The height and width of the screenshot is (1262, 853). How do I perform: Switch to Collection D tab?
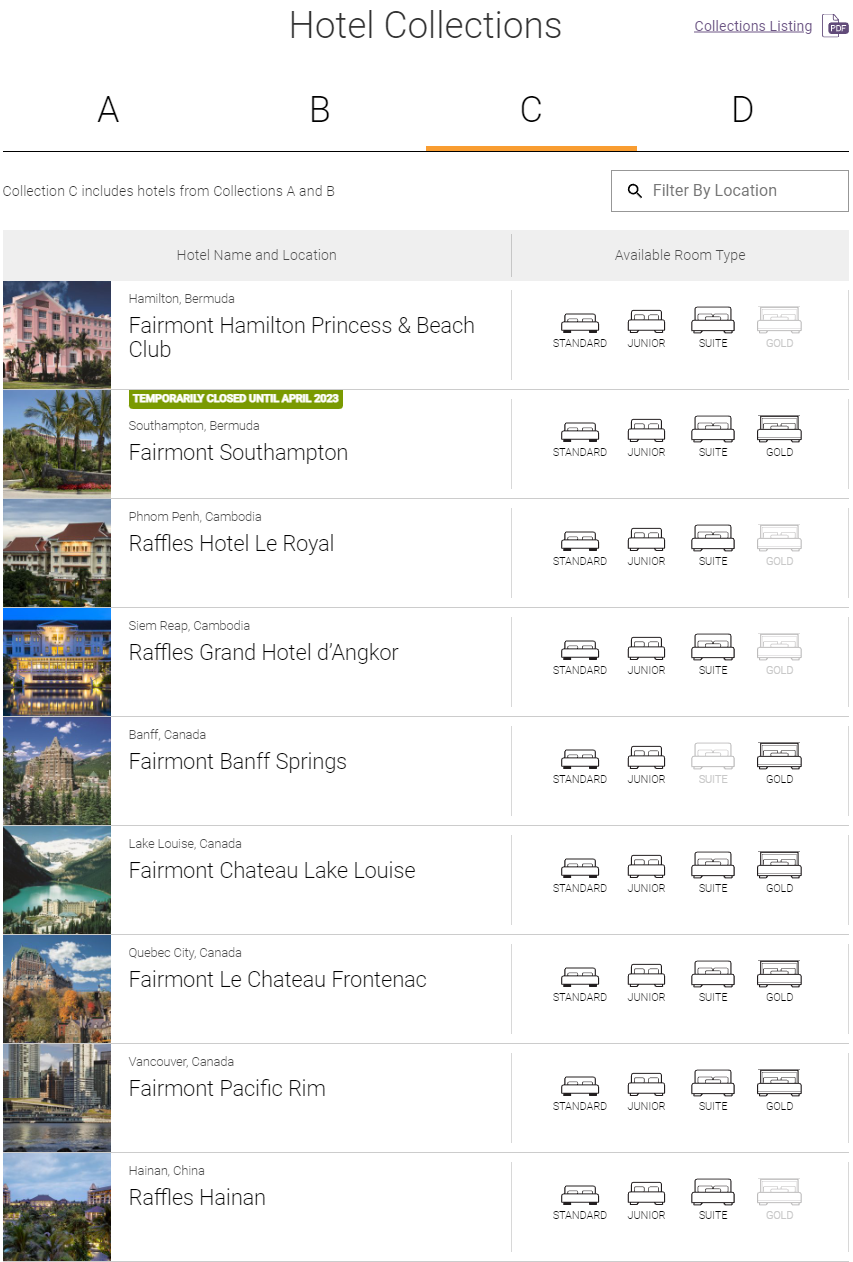(742, 110)
